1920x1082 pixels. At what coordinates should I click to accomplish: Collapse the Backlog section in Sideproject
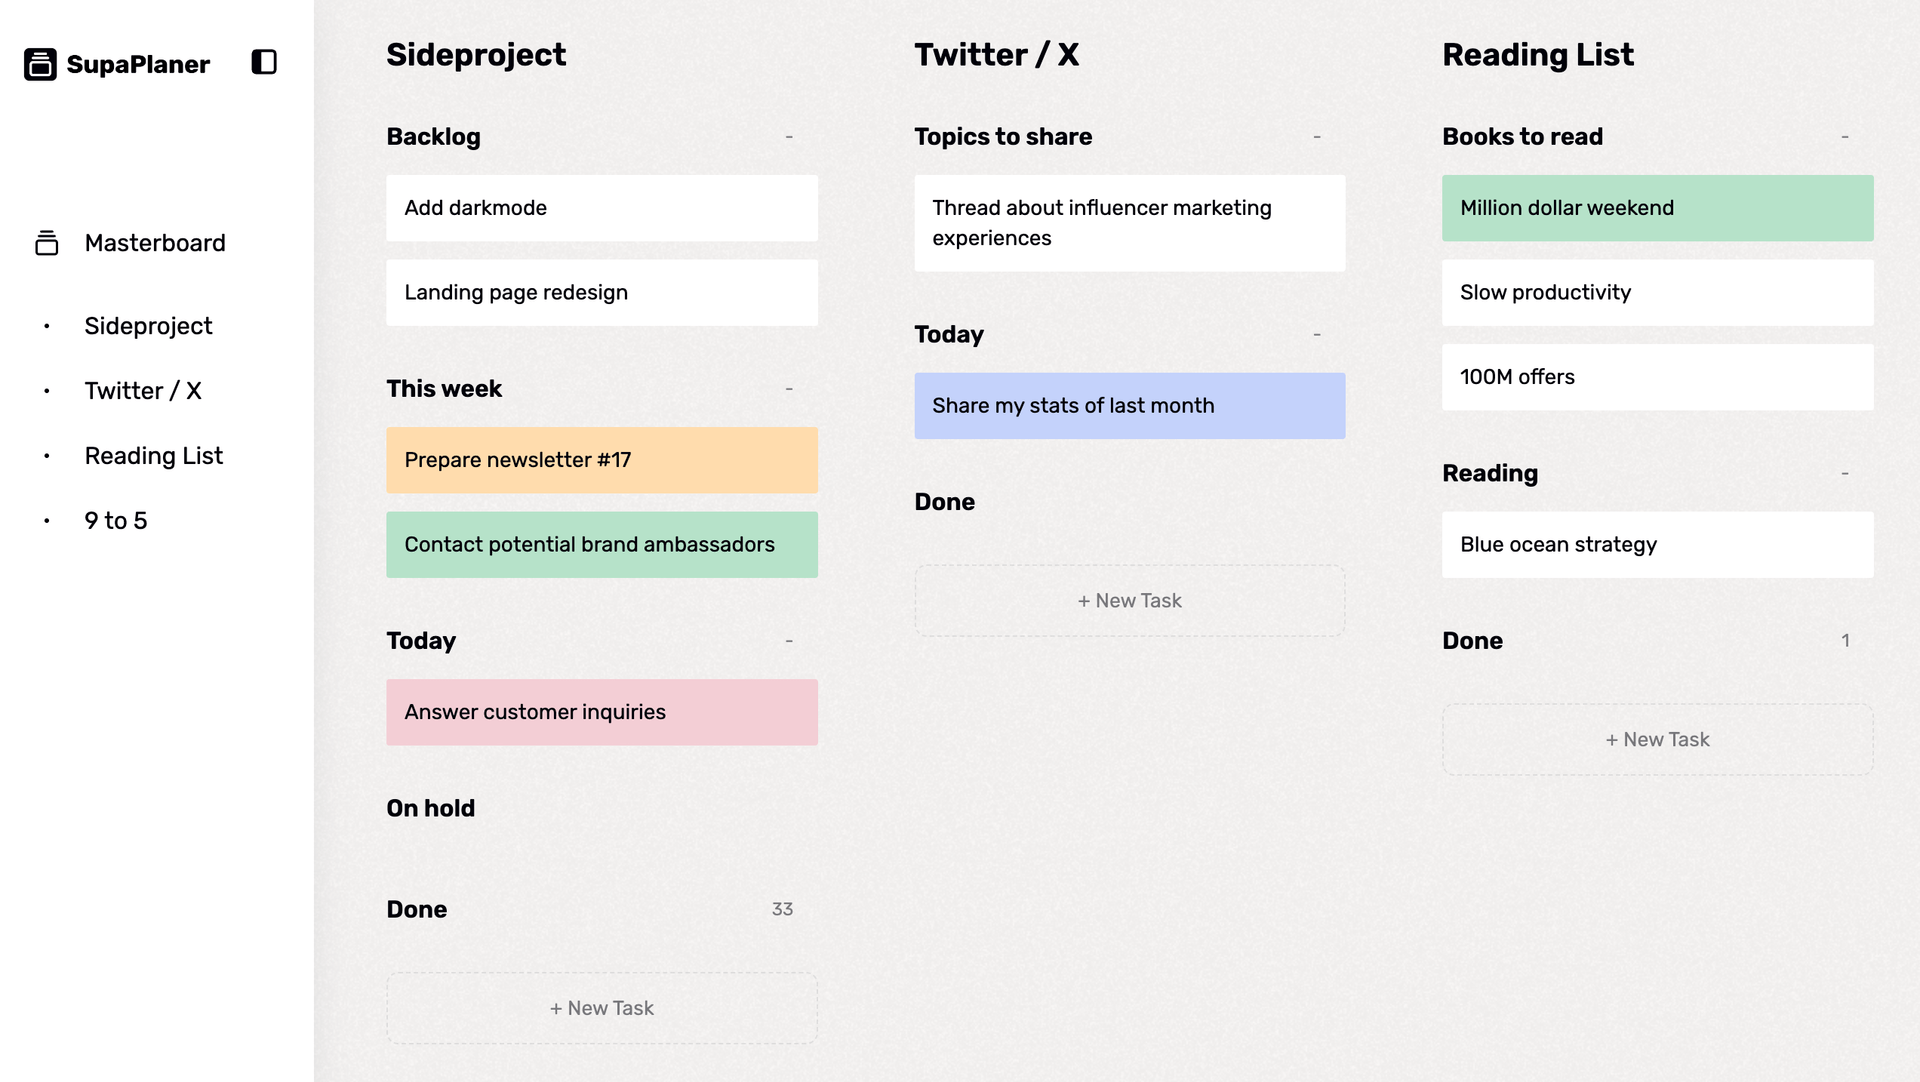789,136
